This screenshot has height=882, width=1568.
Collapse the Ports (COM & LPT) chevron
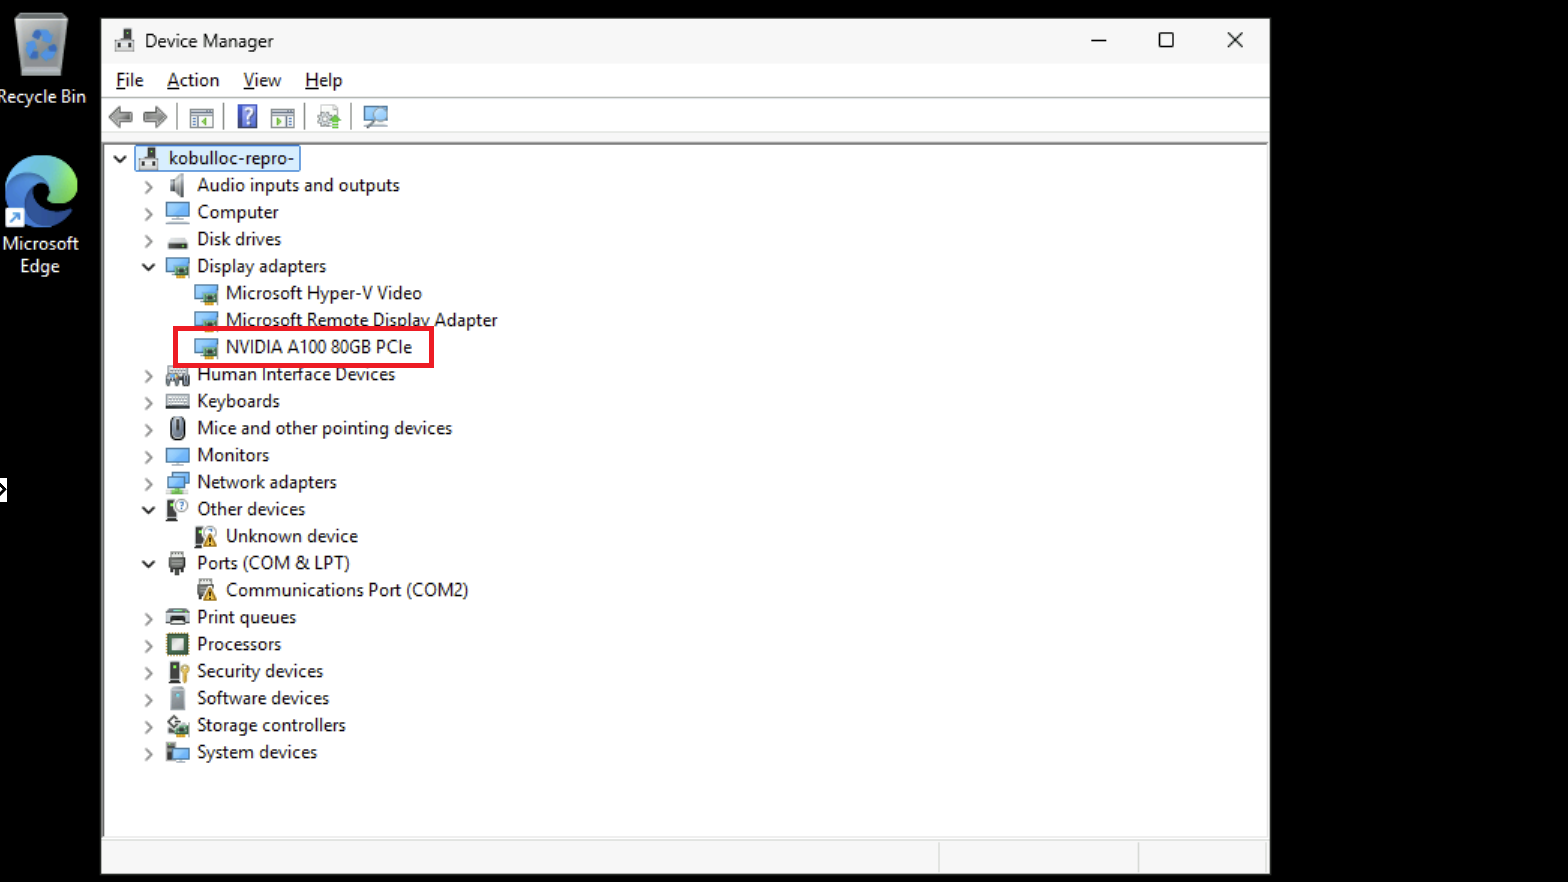coord(148,564)
